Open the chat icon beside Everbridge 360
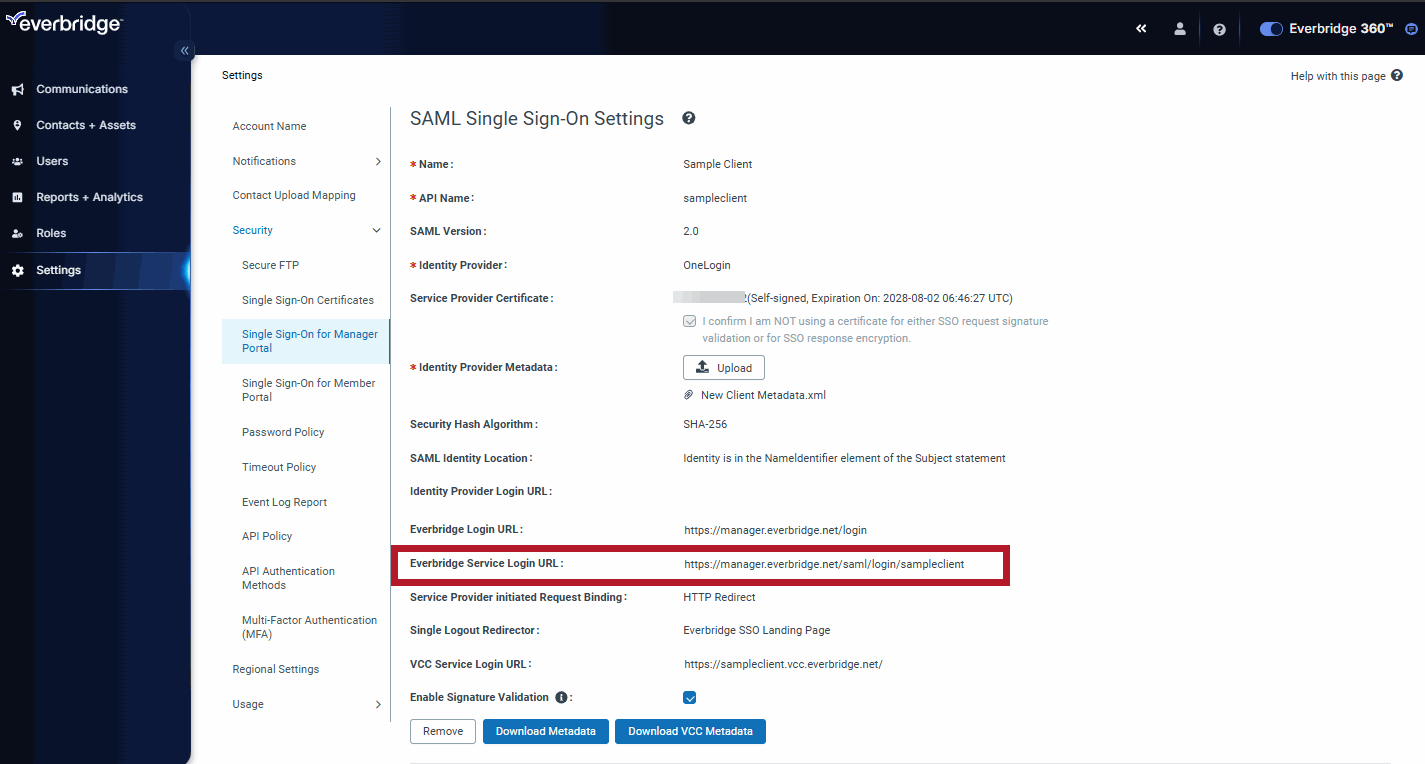The image size is (1425, 764). pos(1410,29)
